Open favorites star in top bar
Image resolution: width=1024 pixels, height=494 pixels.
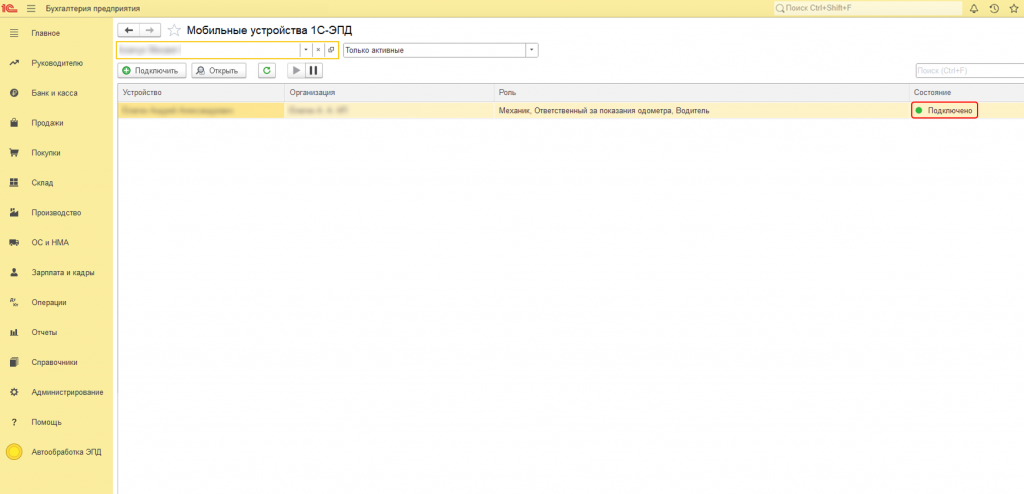click(1014, 8)
